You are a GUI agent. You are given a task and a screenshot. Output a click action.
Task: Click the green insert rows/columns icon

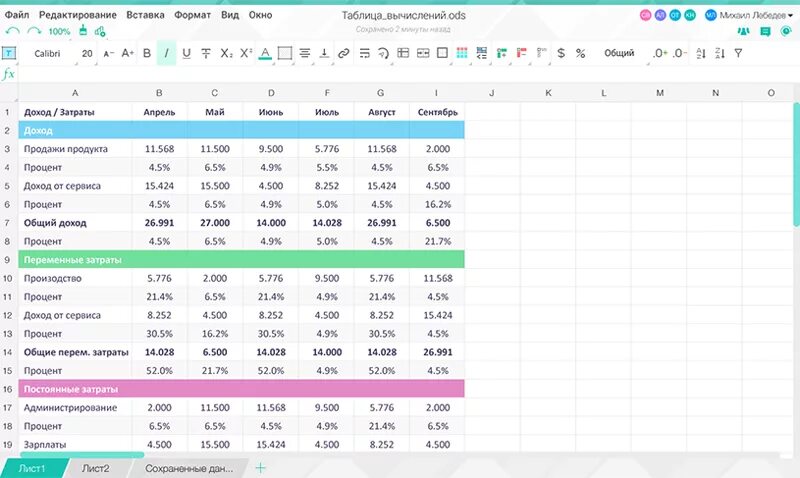click(502, 53)
